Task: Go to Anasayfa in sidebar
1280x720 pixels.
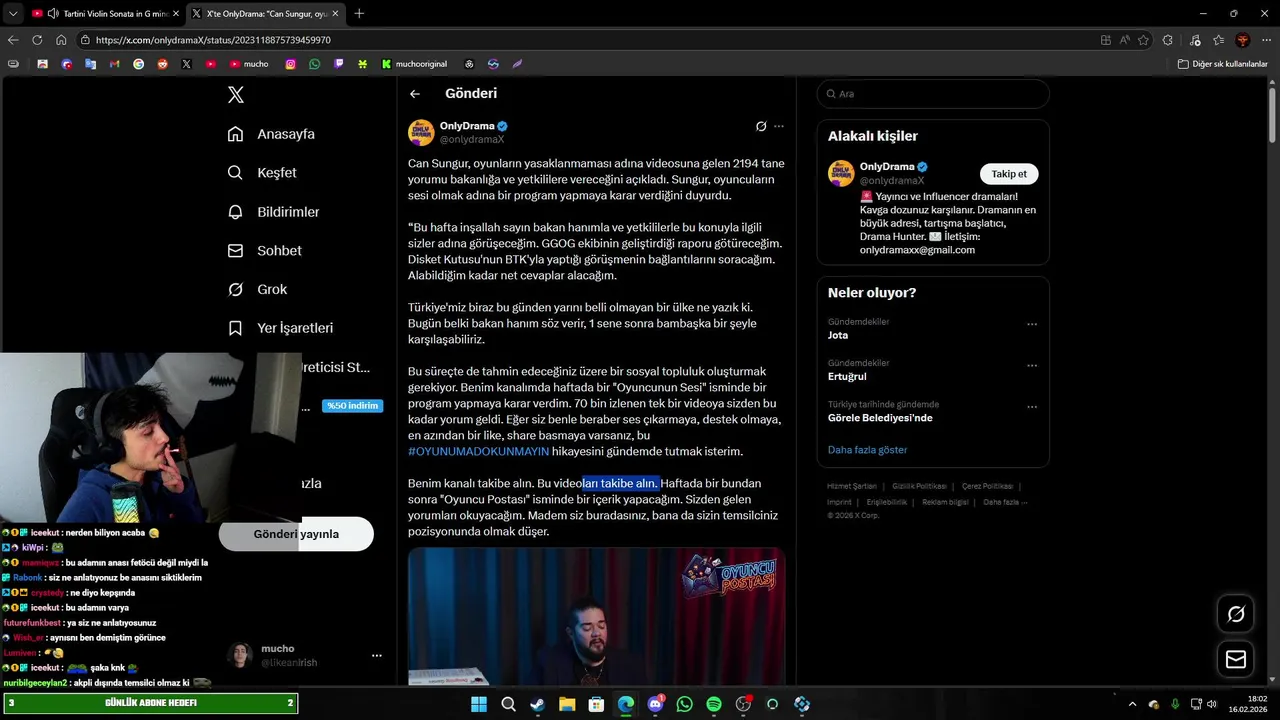Action: 271,134
